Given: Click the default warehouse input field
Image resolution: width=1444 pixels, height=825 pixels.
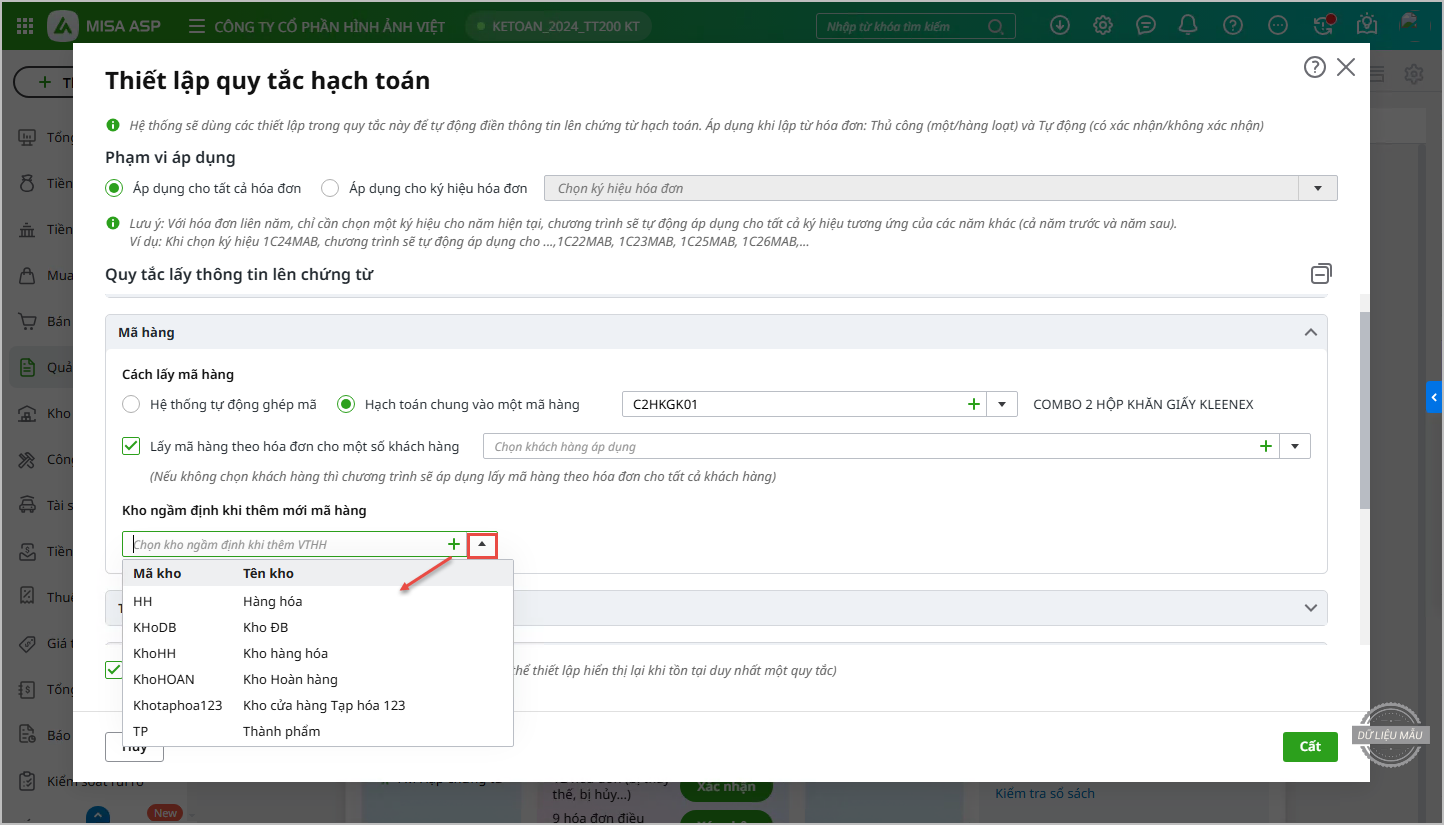Looking at the screenshot, I should click(x=285, y=544).
